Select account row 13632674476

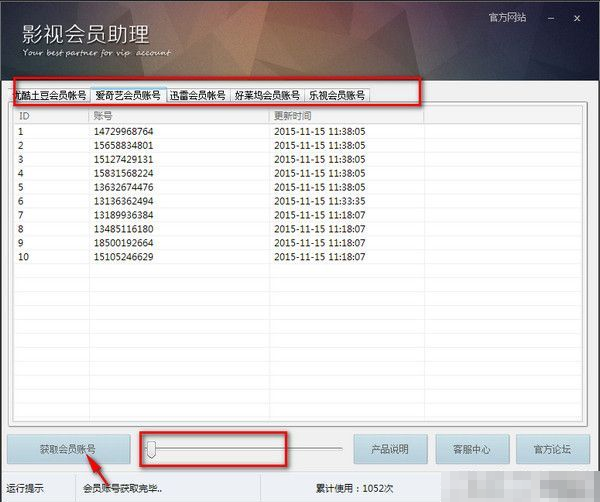[x=123, y=187]
